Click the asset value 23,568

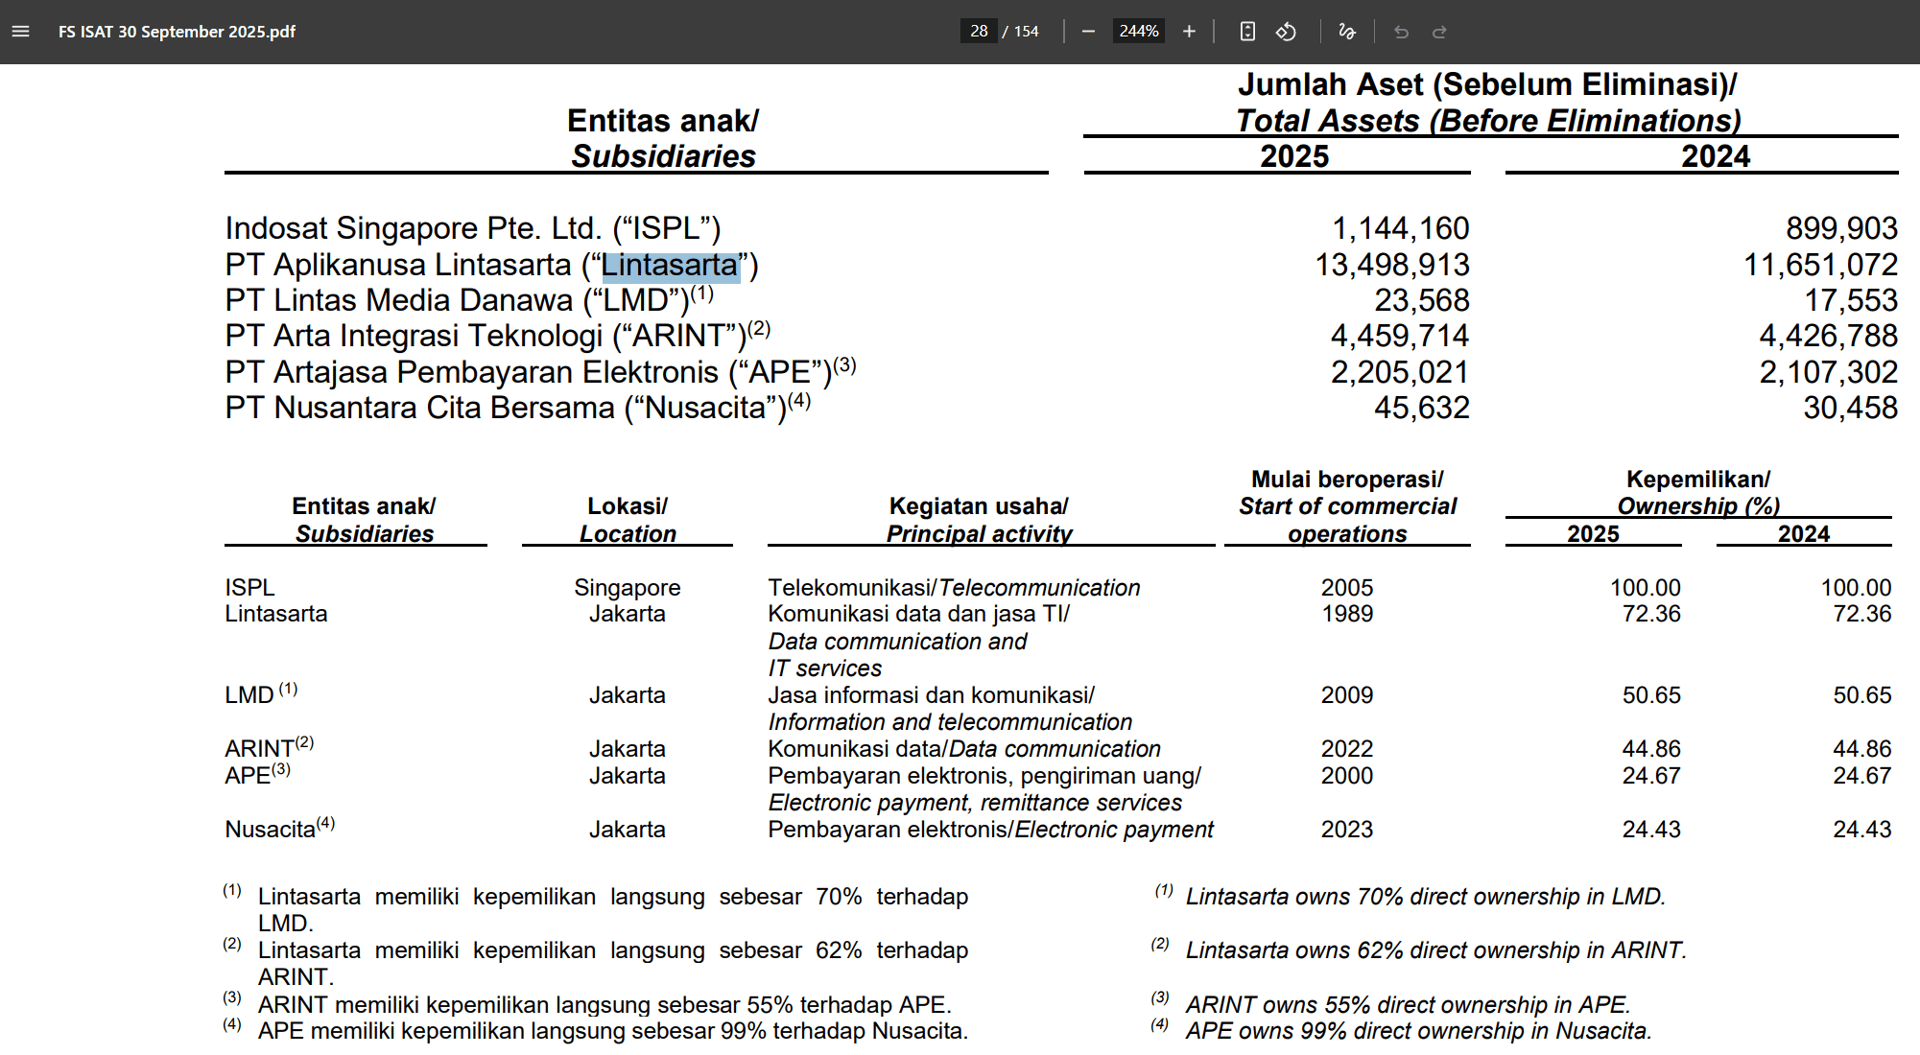point(1422,300)
